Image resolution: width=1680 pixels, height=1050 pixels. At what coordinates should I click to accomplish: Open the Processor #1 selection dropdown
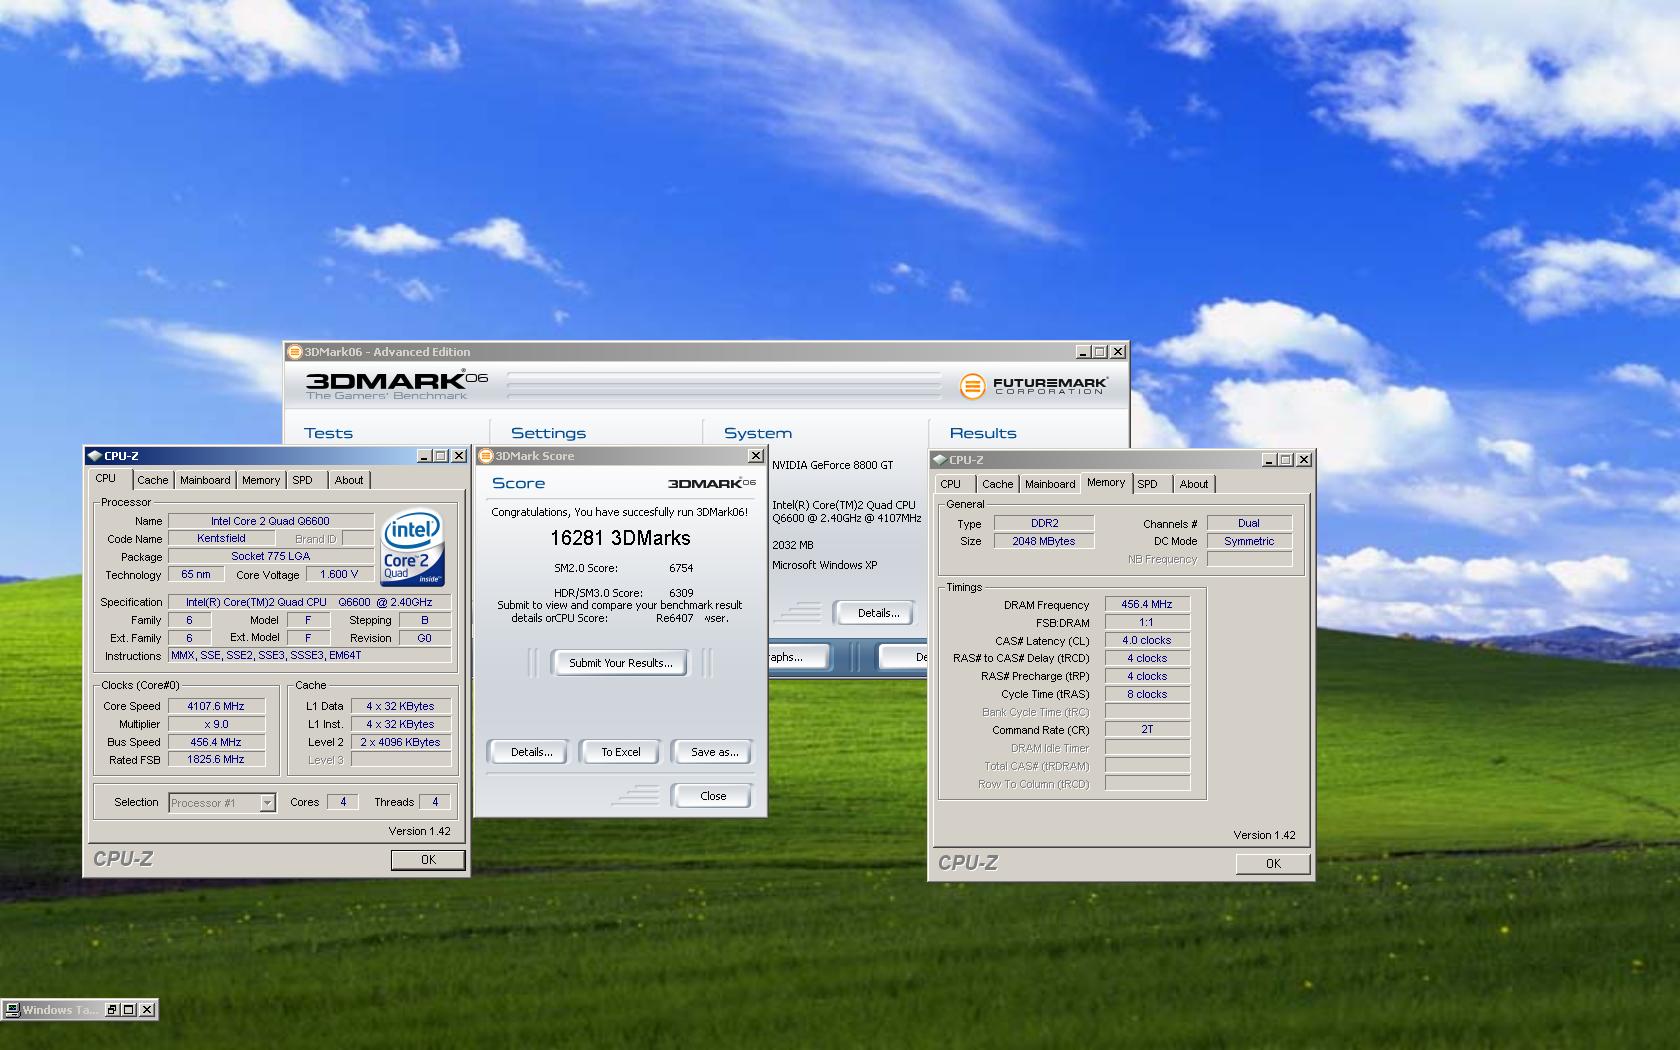click(267, 803)
